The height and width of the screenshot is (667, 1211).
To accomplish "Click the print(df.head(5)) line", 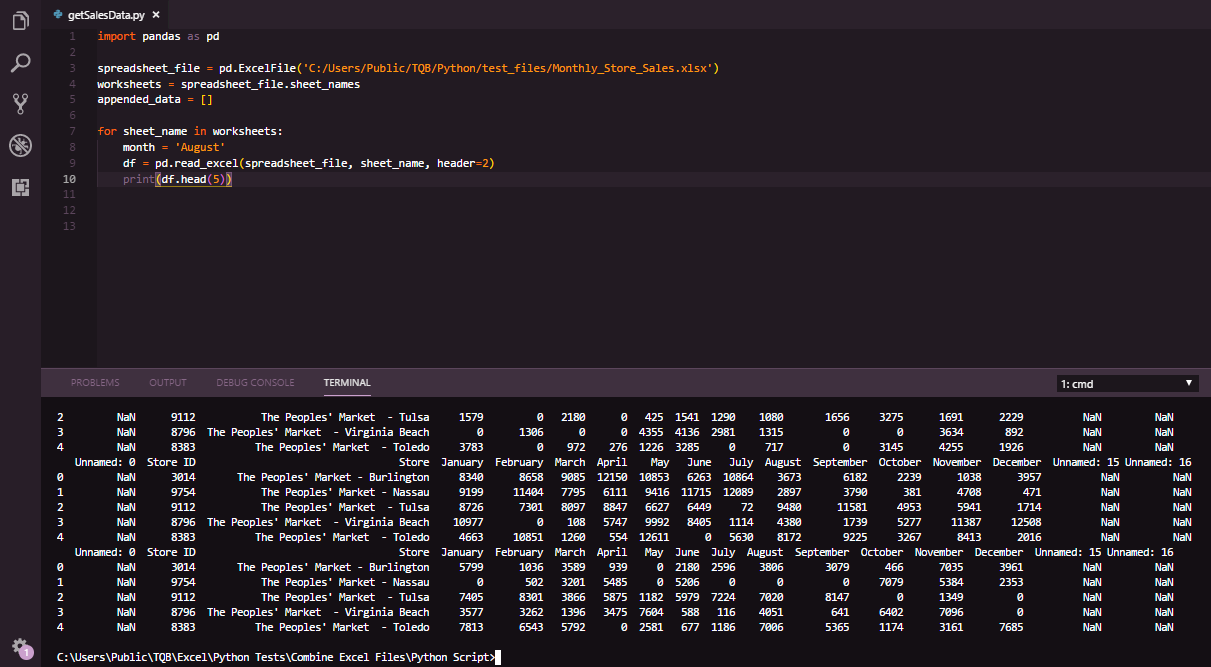I will pos(177,179).
